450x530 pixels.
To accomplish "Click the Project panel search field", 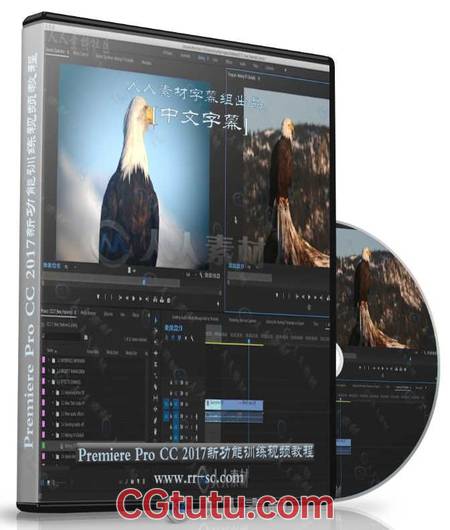I will point(63,337).
